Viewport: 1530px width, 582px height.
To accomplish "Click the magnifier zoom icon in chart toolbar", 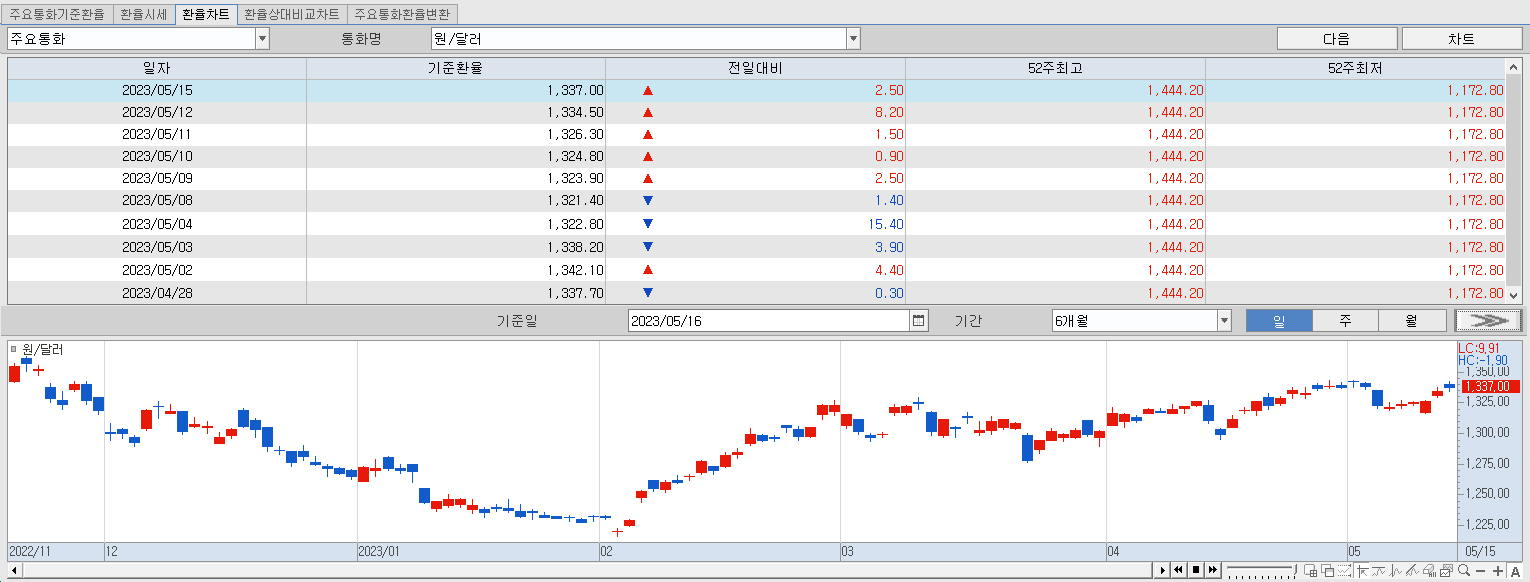I will click(x=1464, y=570).
